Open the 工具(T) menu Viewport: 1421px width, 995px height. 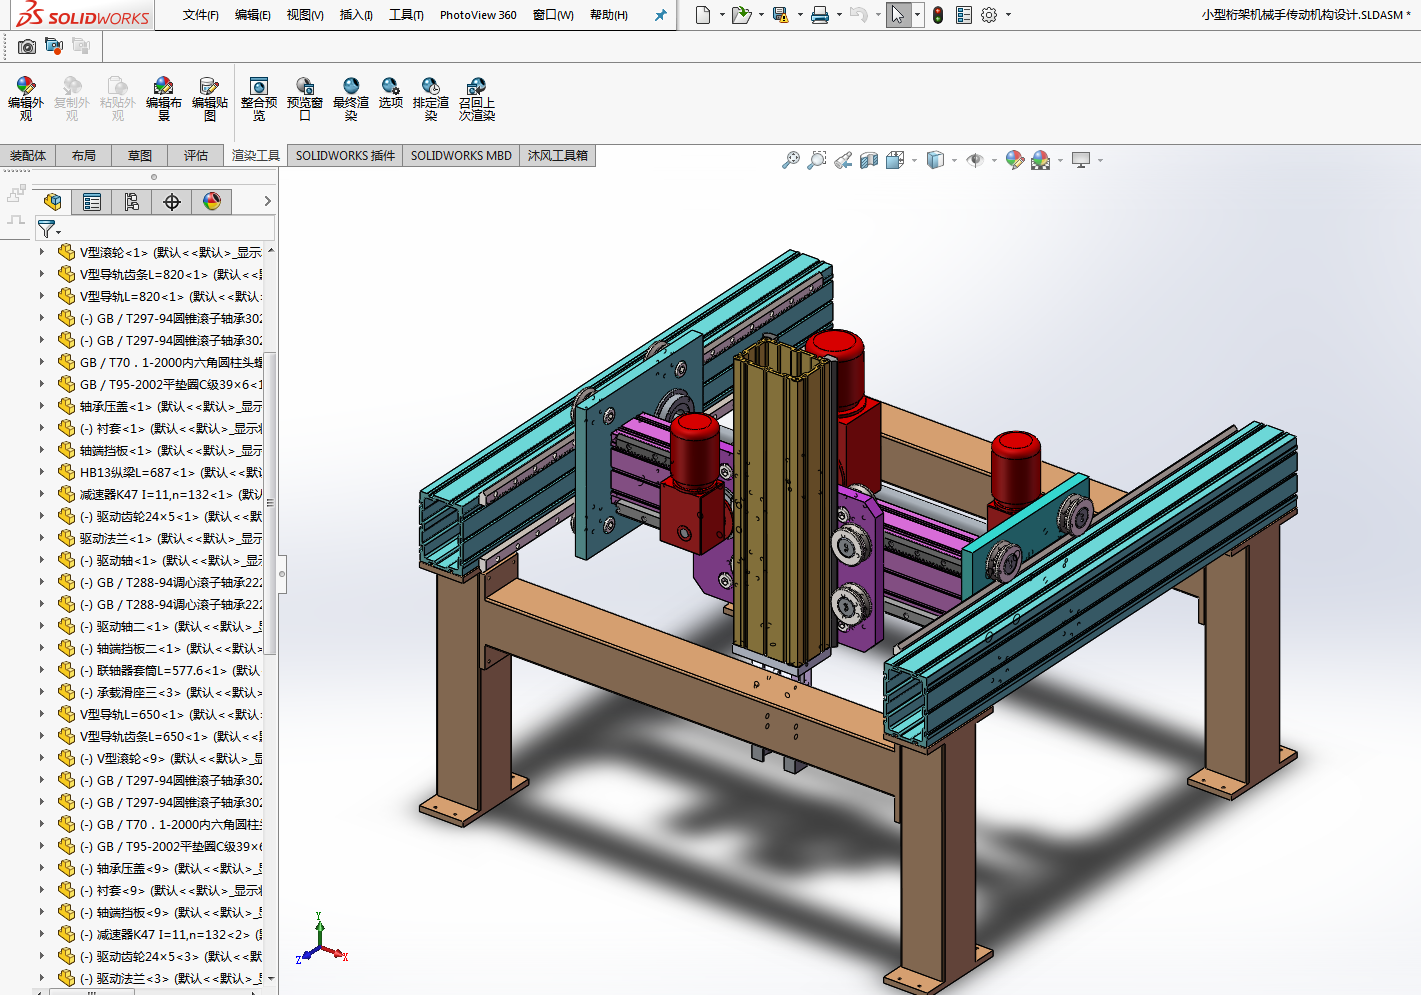406,15
